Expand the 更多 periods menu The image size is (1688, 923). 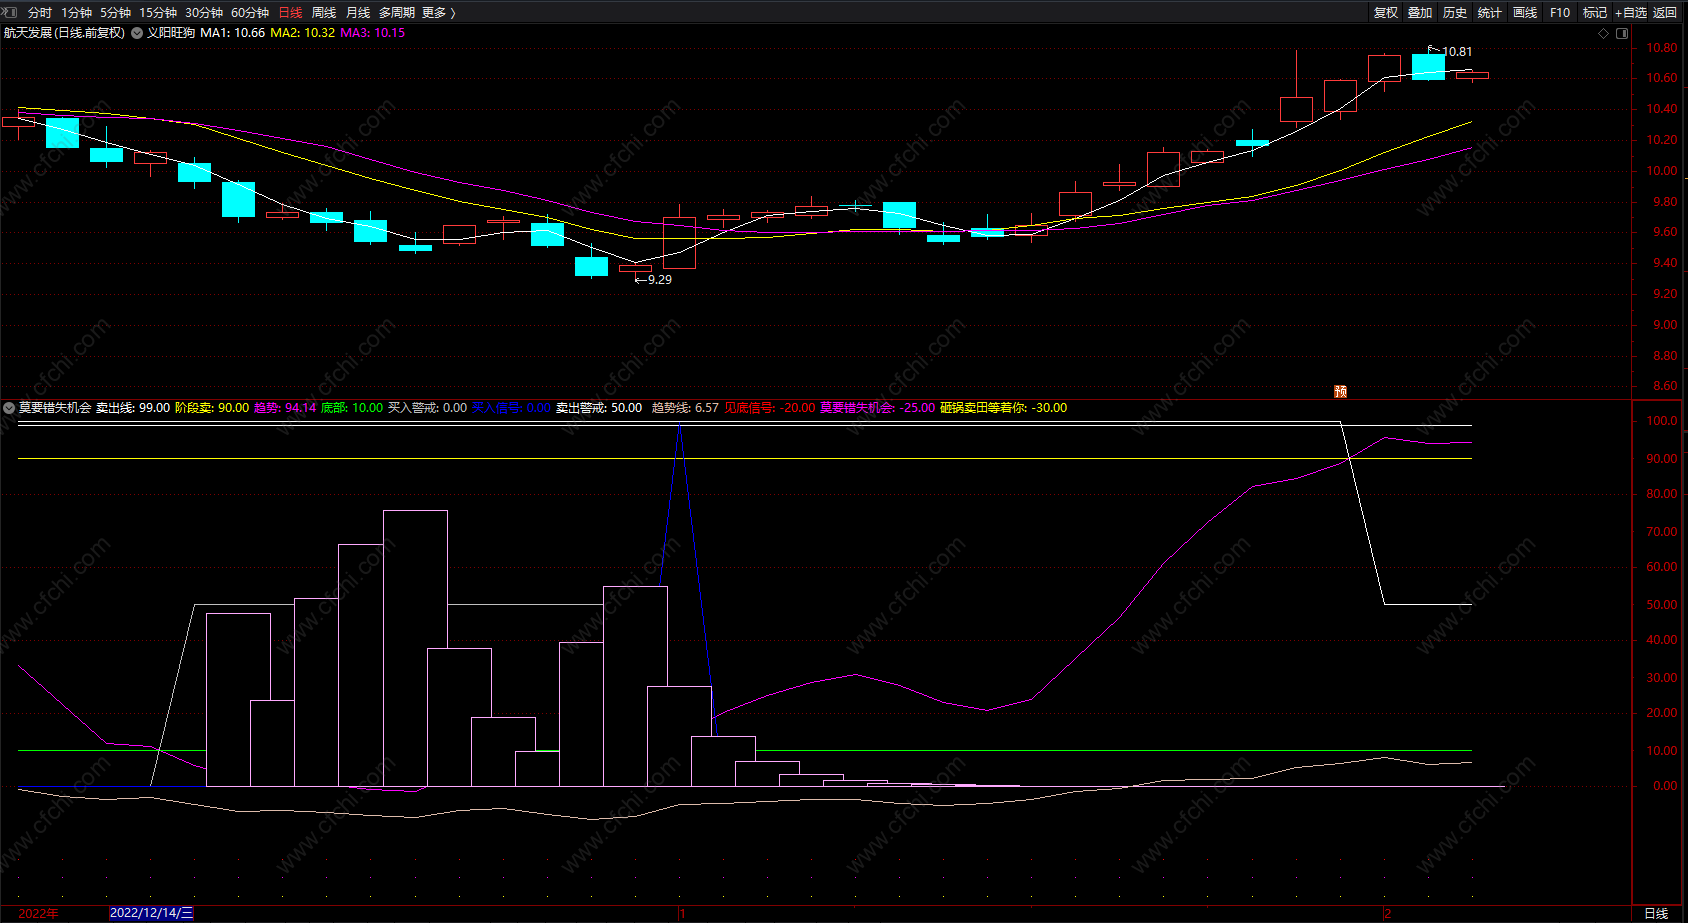[438, 13]
